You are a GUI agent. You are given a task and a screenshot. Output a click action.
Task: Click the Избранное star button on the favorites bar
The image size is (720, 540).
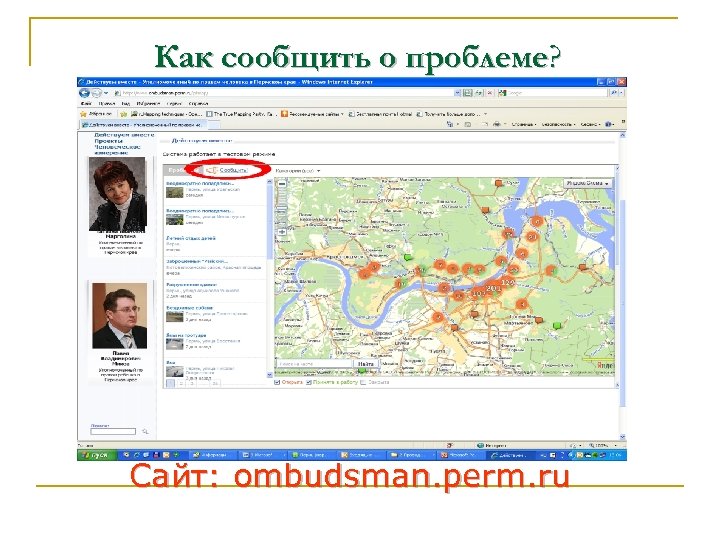(x=96, y=114)
